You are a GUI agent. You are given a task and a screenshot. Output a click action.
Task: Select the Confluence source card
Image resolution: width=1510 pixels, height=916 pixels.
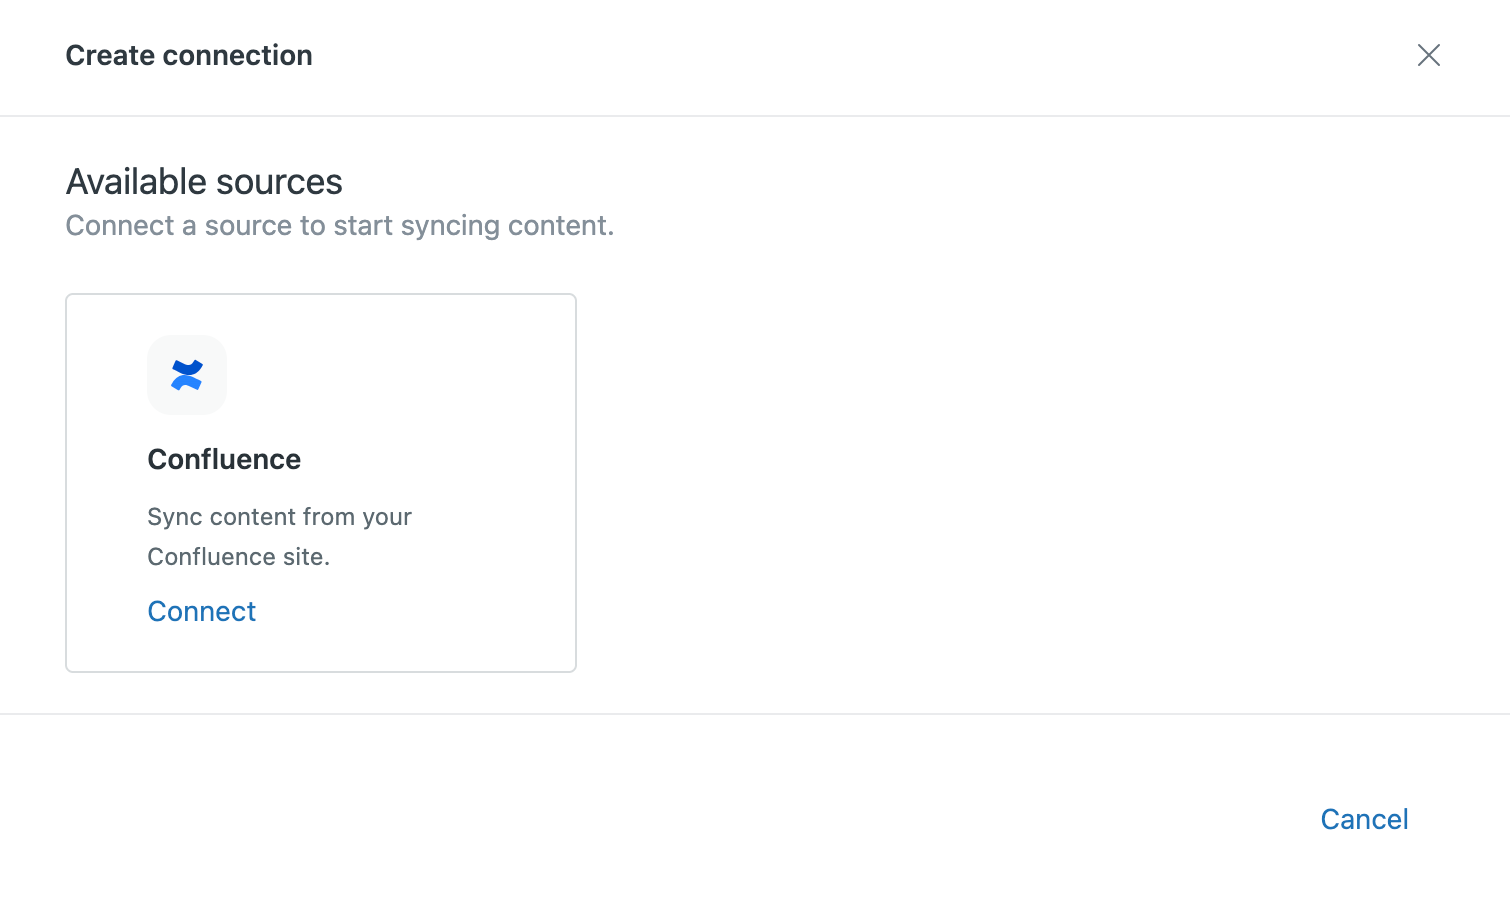320,482
